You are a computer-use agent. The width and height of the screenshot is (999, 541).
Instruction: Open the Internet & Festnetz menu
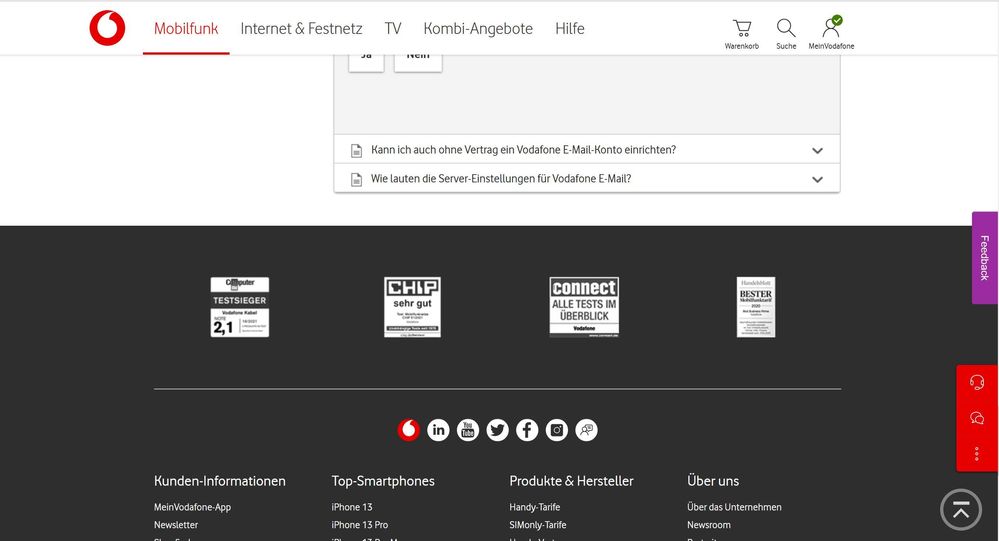click(x=301, y=29)
